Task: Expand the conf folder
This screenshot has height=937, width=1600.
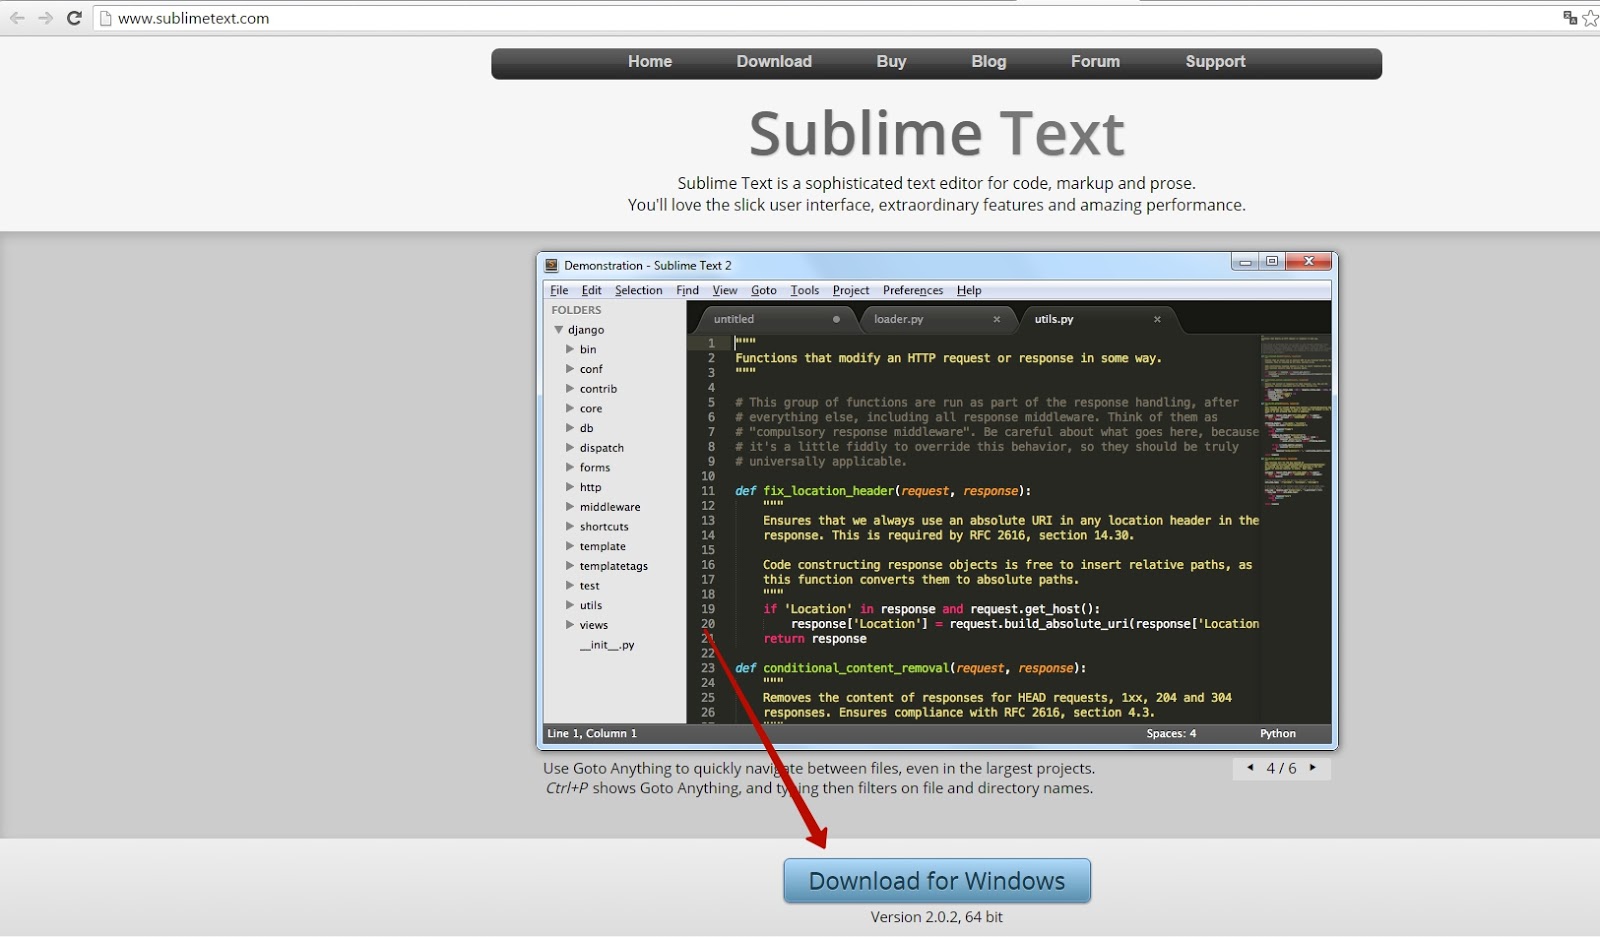Action: click(x=570, y=369)
